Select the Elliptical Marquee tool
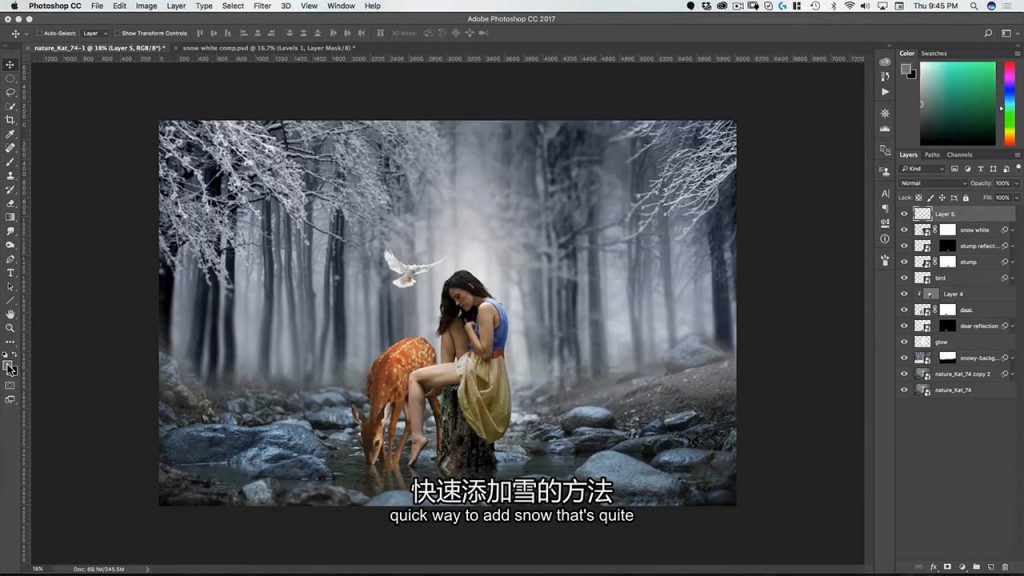The height and width of the screenshot is (576, 1024). tap(10, 78)
